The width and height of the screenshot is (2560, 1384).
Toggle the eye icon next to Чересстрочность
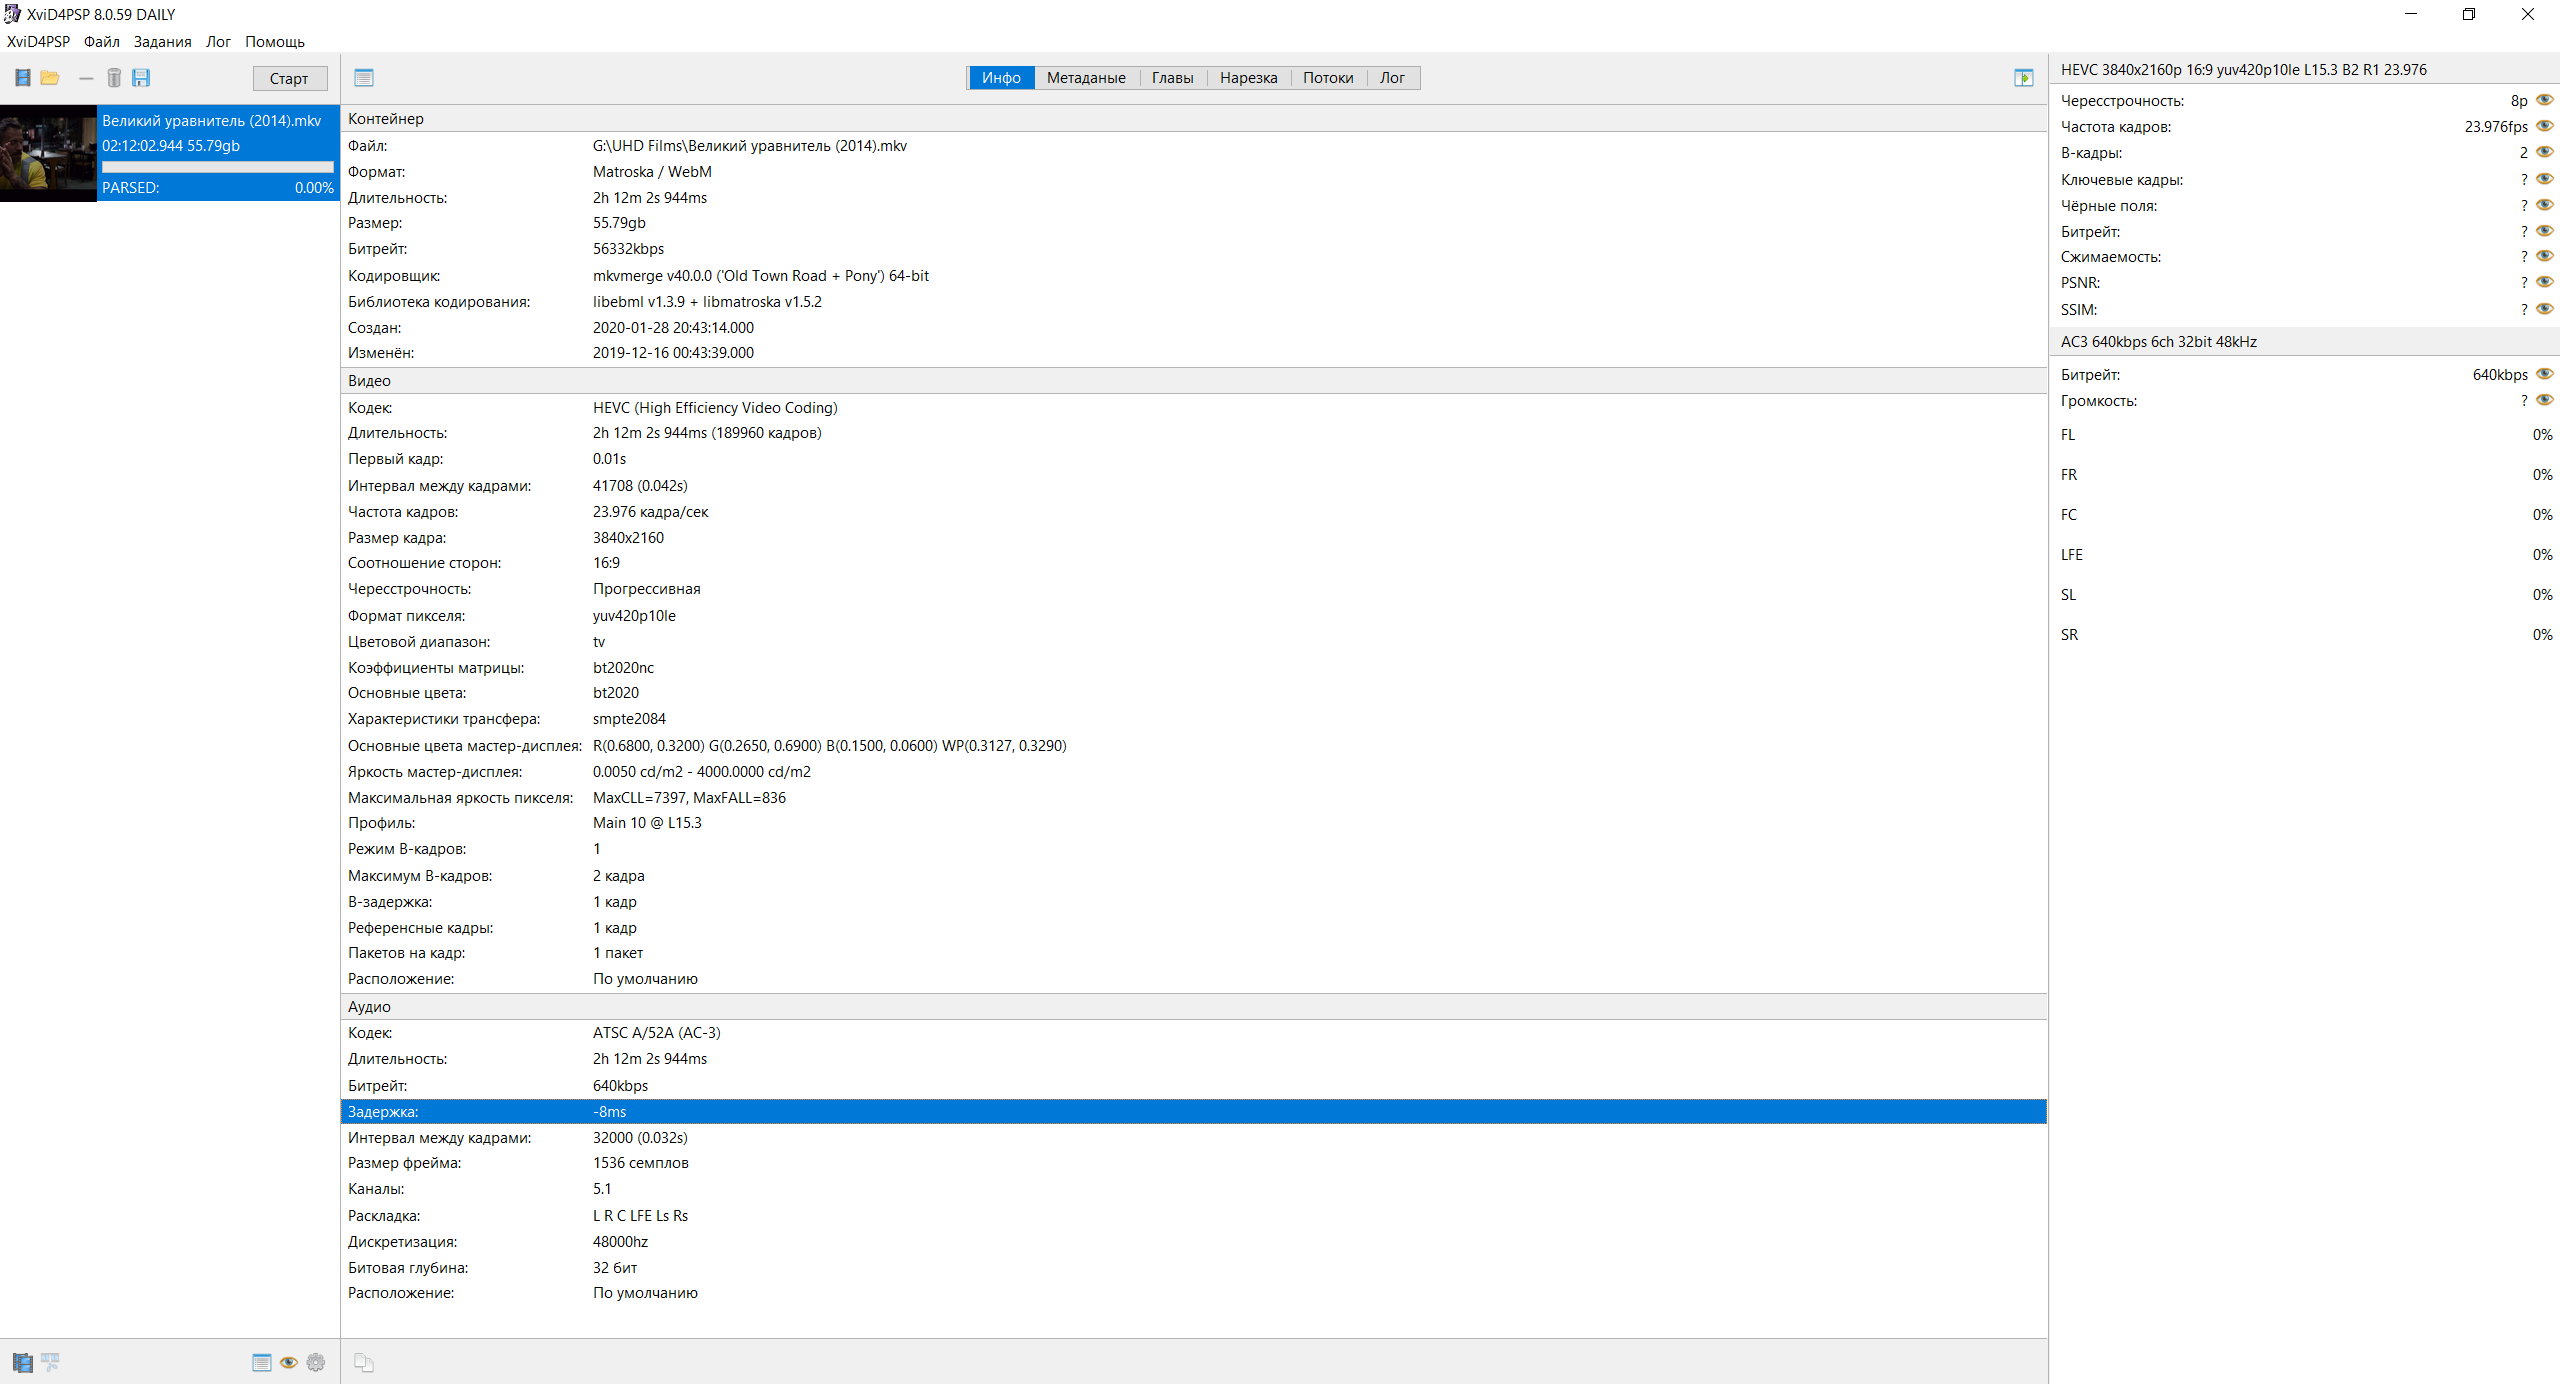[x=2545, y=100]
